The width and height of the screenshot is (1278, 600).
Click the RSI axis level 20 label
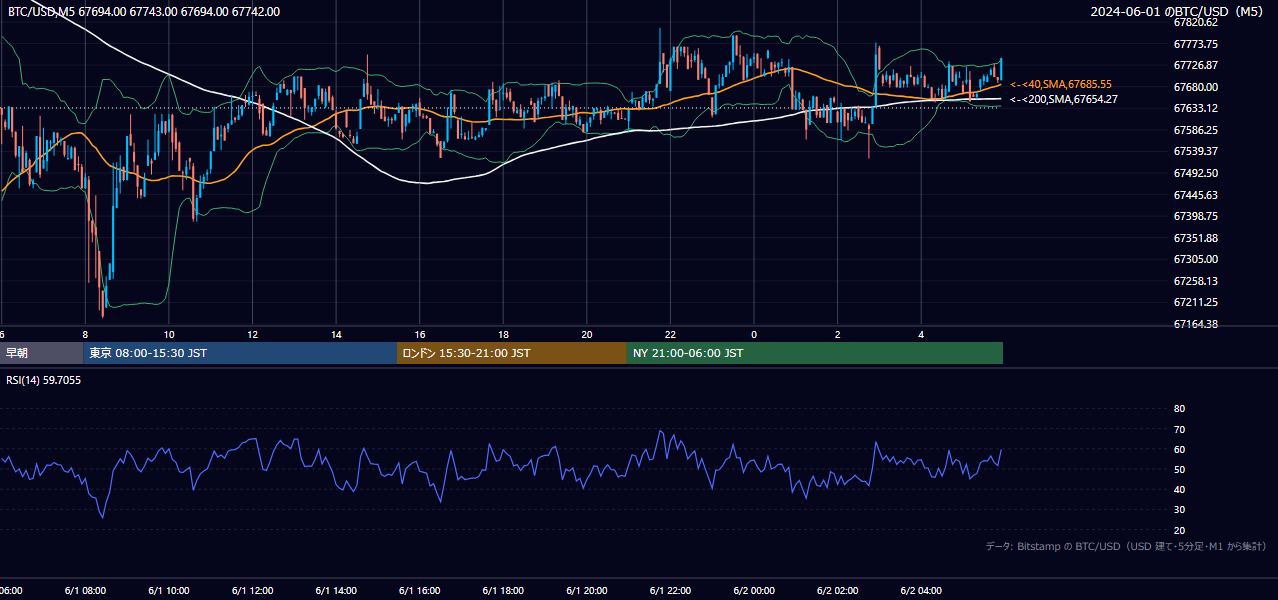coord(1179,530)
